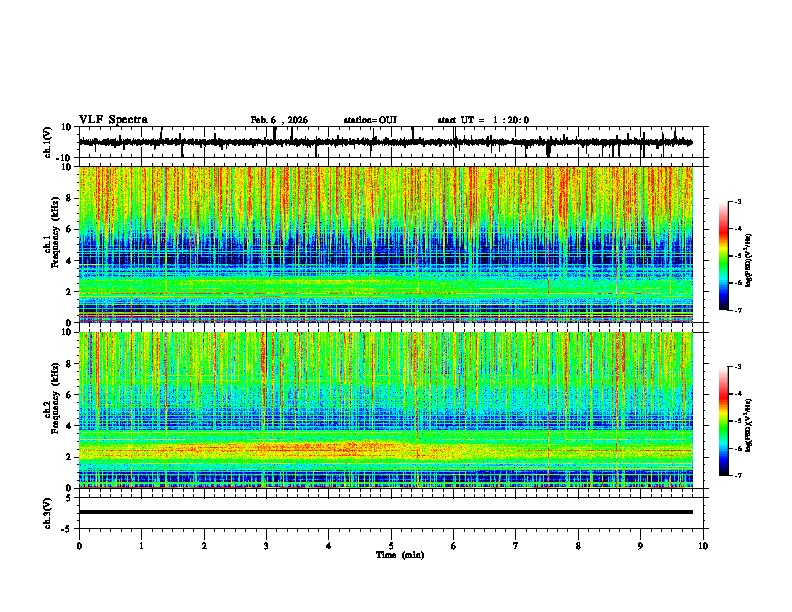Select the "Time (min)" axis label
This screenshot has width=792, height=612.
(400, 555)
